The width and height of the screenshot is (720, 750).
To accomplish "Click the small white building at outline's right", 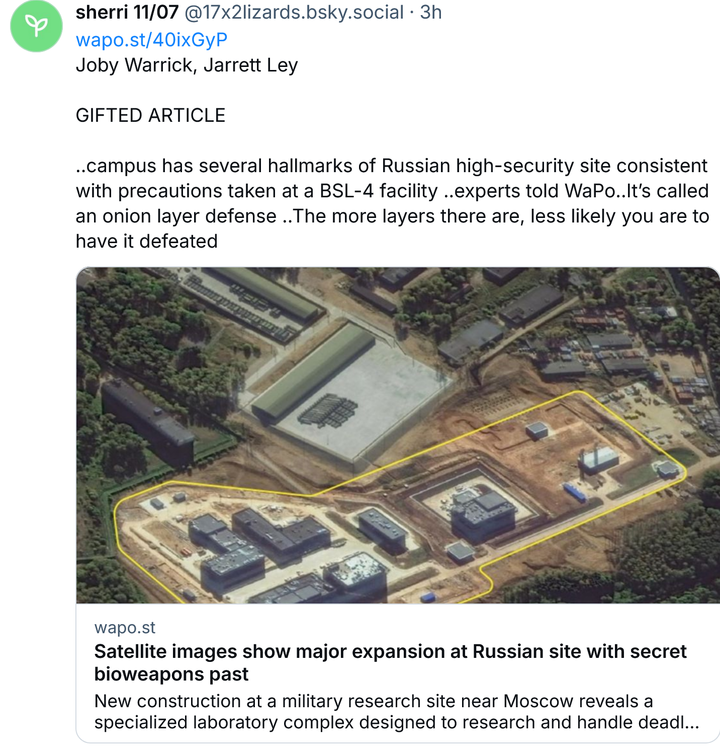I will tap(599, 458).
